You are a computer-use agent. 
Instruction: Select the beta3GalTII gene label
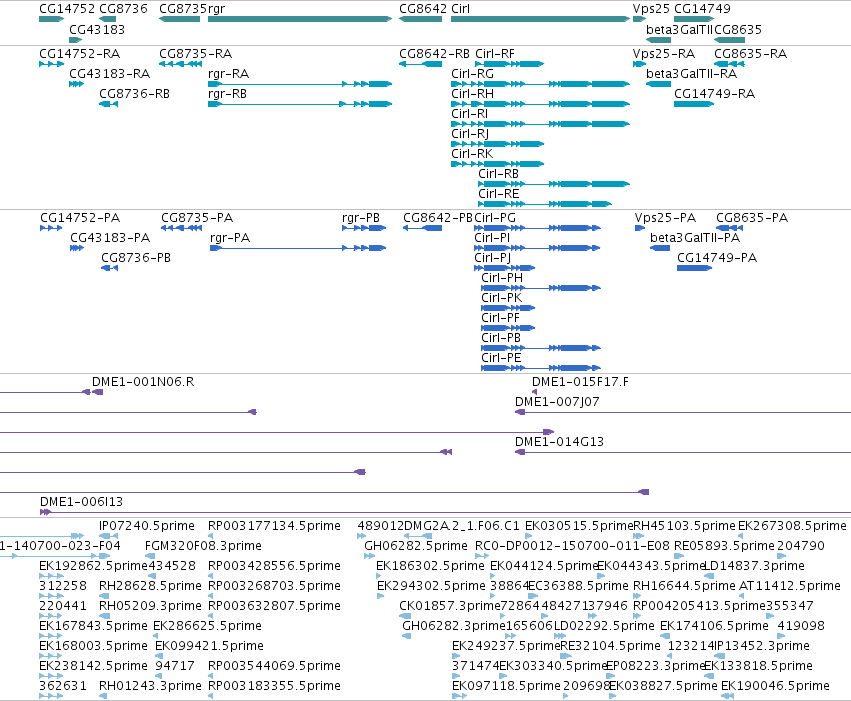(679, 29)
